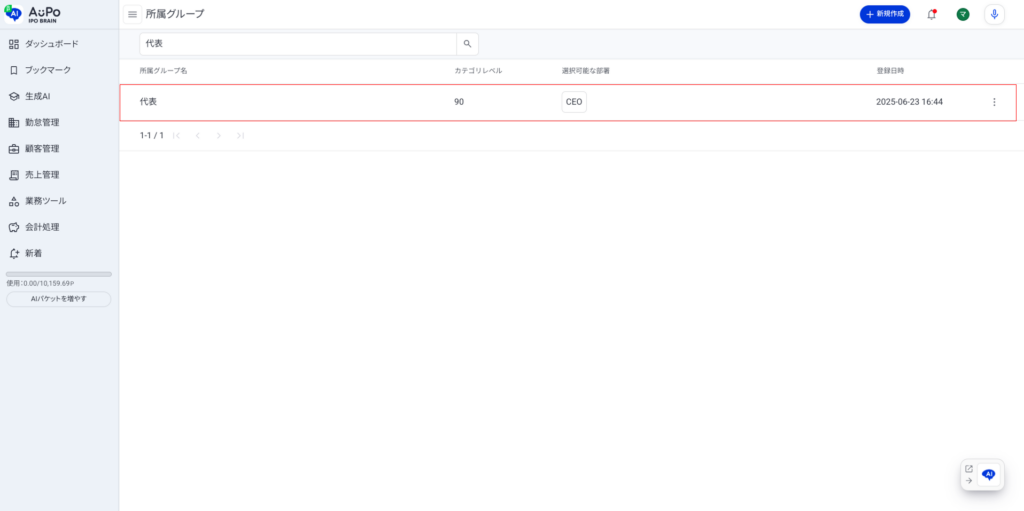The width and height of the screenshot is (1024, 511).
Task: Open ブックマーク from the sidebar
Action: point(47,70)
